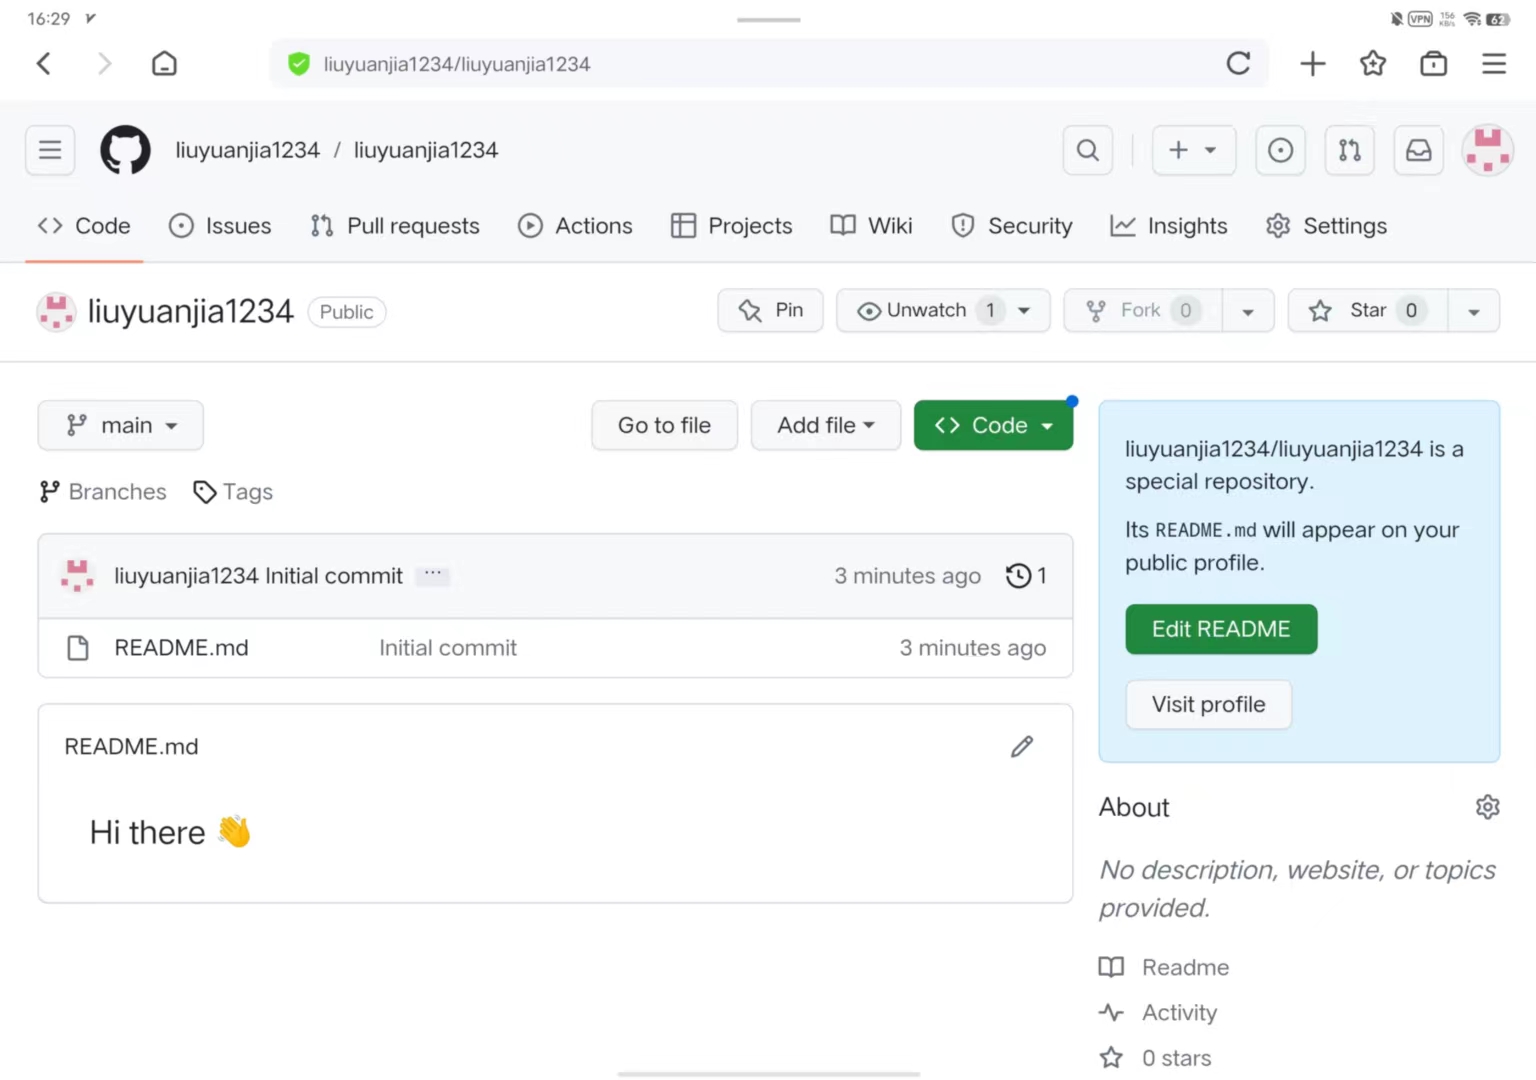
Task: Open README.md file in file list
Action: coord(181,648)
